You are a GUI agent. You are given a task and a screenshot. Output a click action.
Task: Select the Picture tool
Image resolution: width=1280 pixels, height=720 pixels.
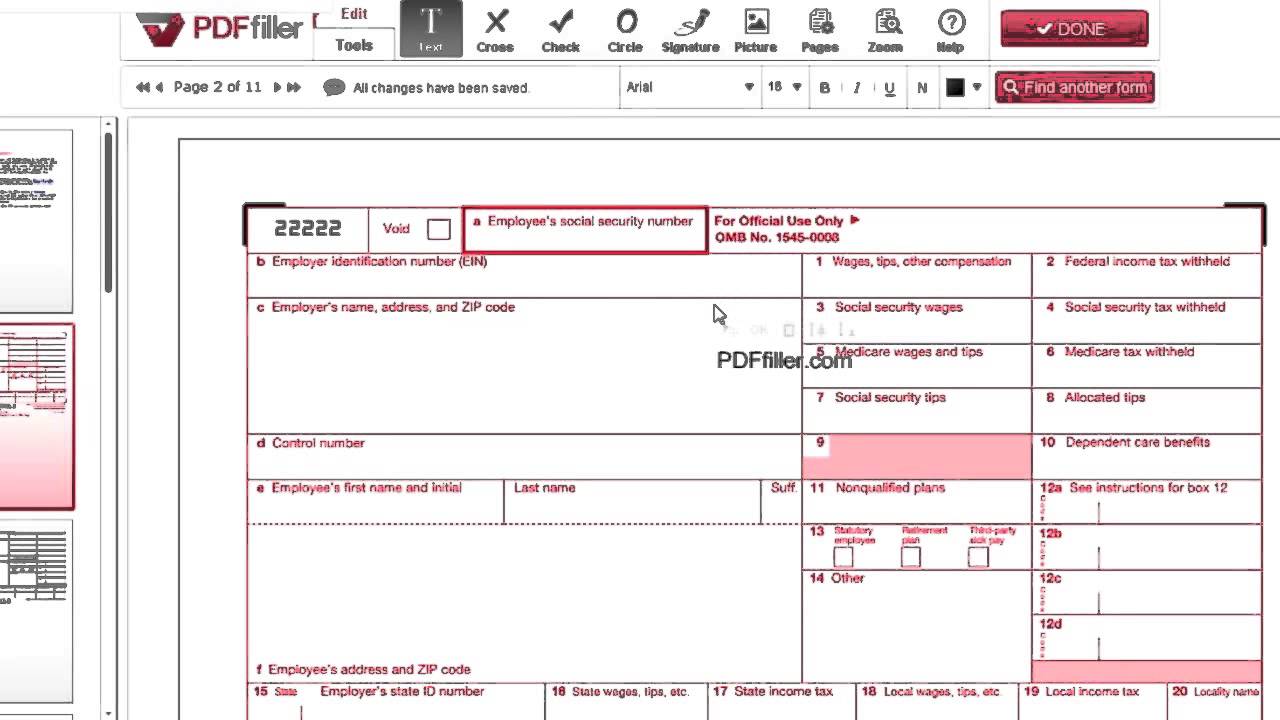756,29
